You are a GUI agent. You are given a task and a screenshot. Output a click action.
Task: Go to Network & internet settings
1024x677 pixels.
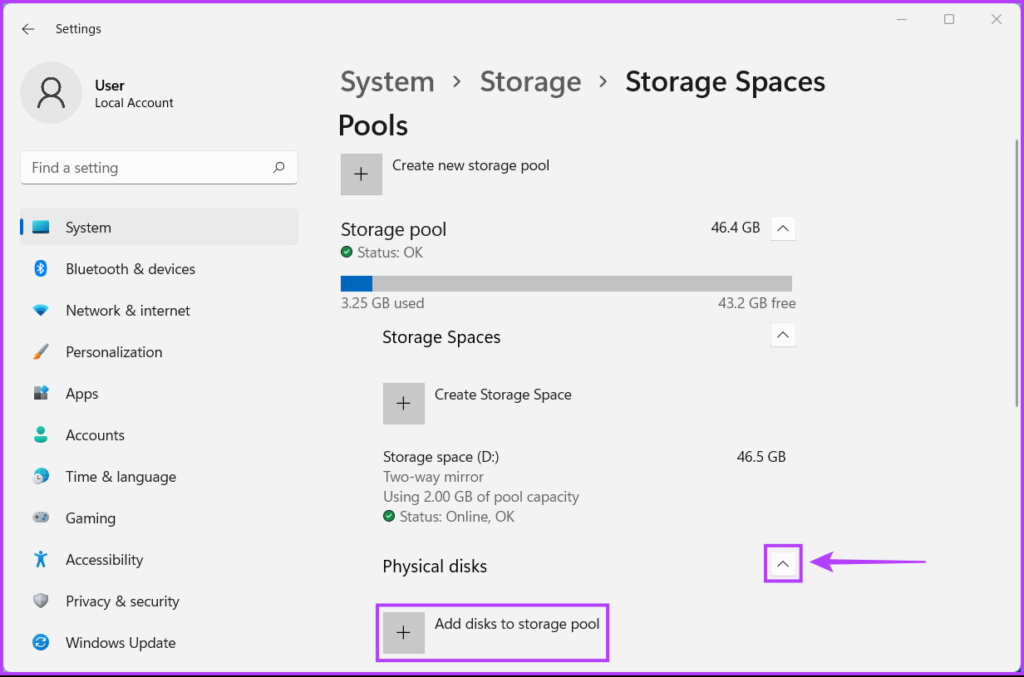[127, 311]
